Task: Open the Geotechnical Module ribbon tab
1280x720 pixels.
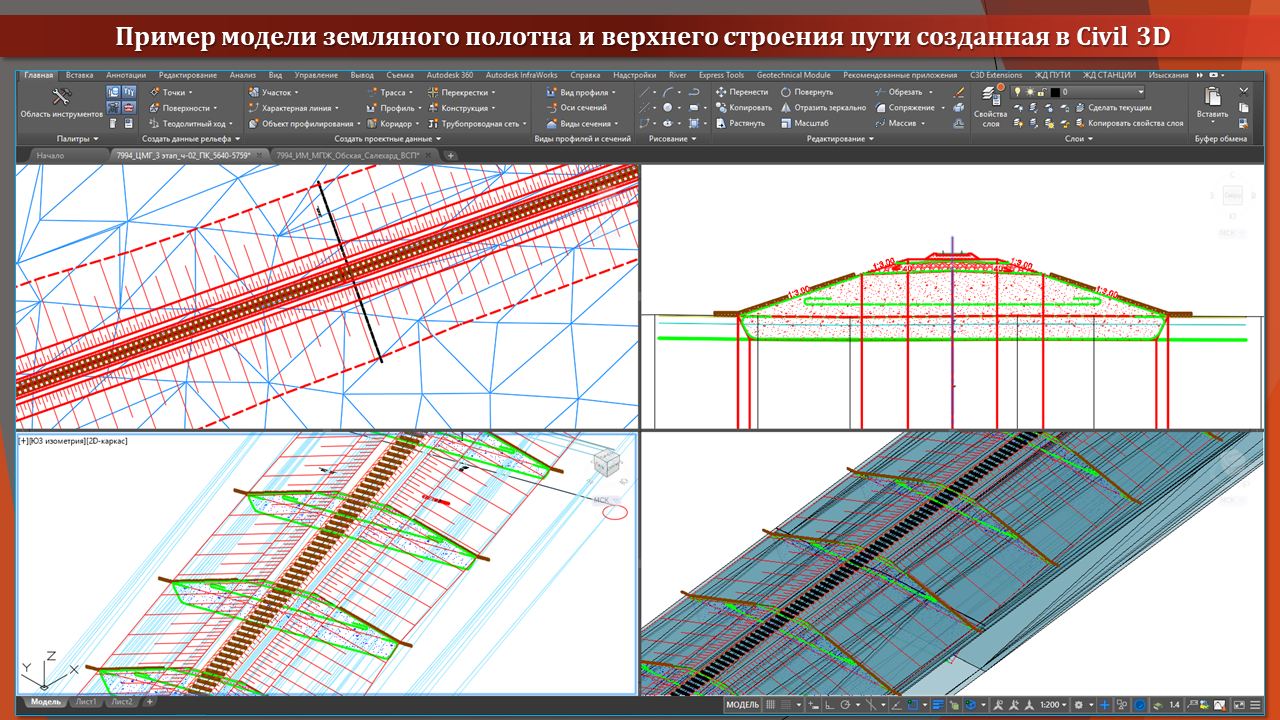Action: tap(794, 75)
